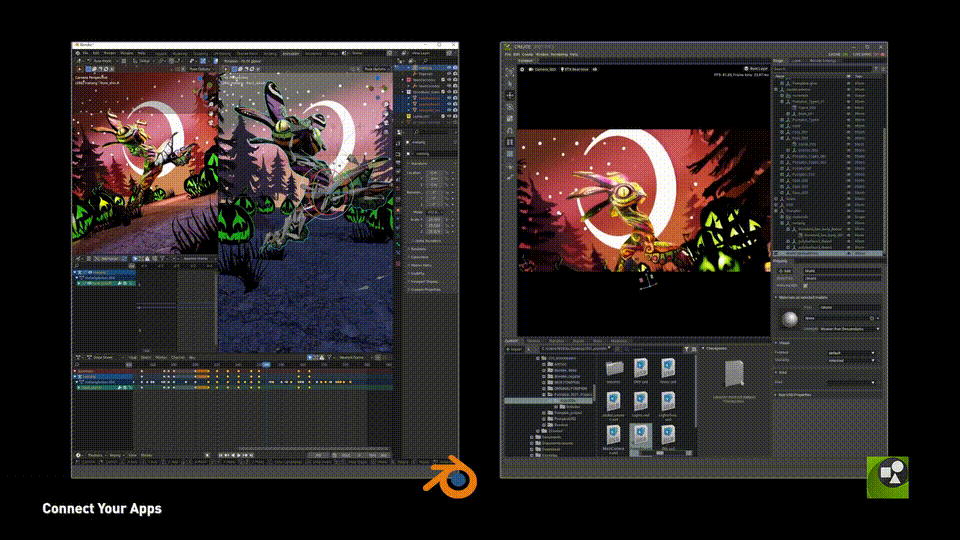Image resolution: width=960 pixels, height=540 pixels.
Task: Switch to the Stage tab
Action: point(779,61)
